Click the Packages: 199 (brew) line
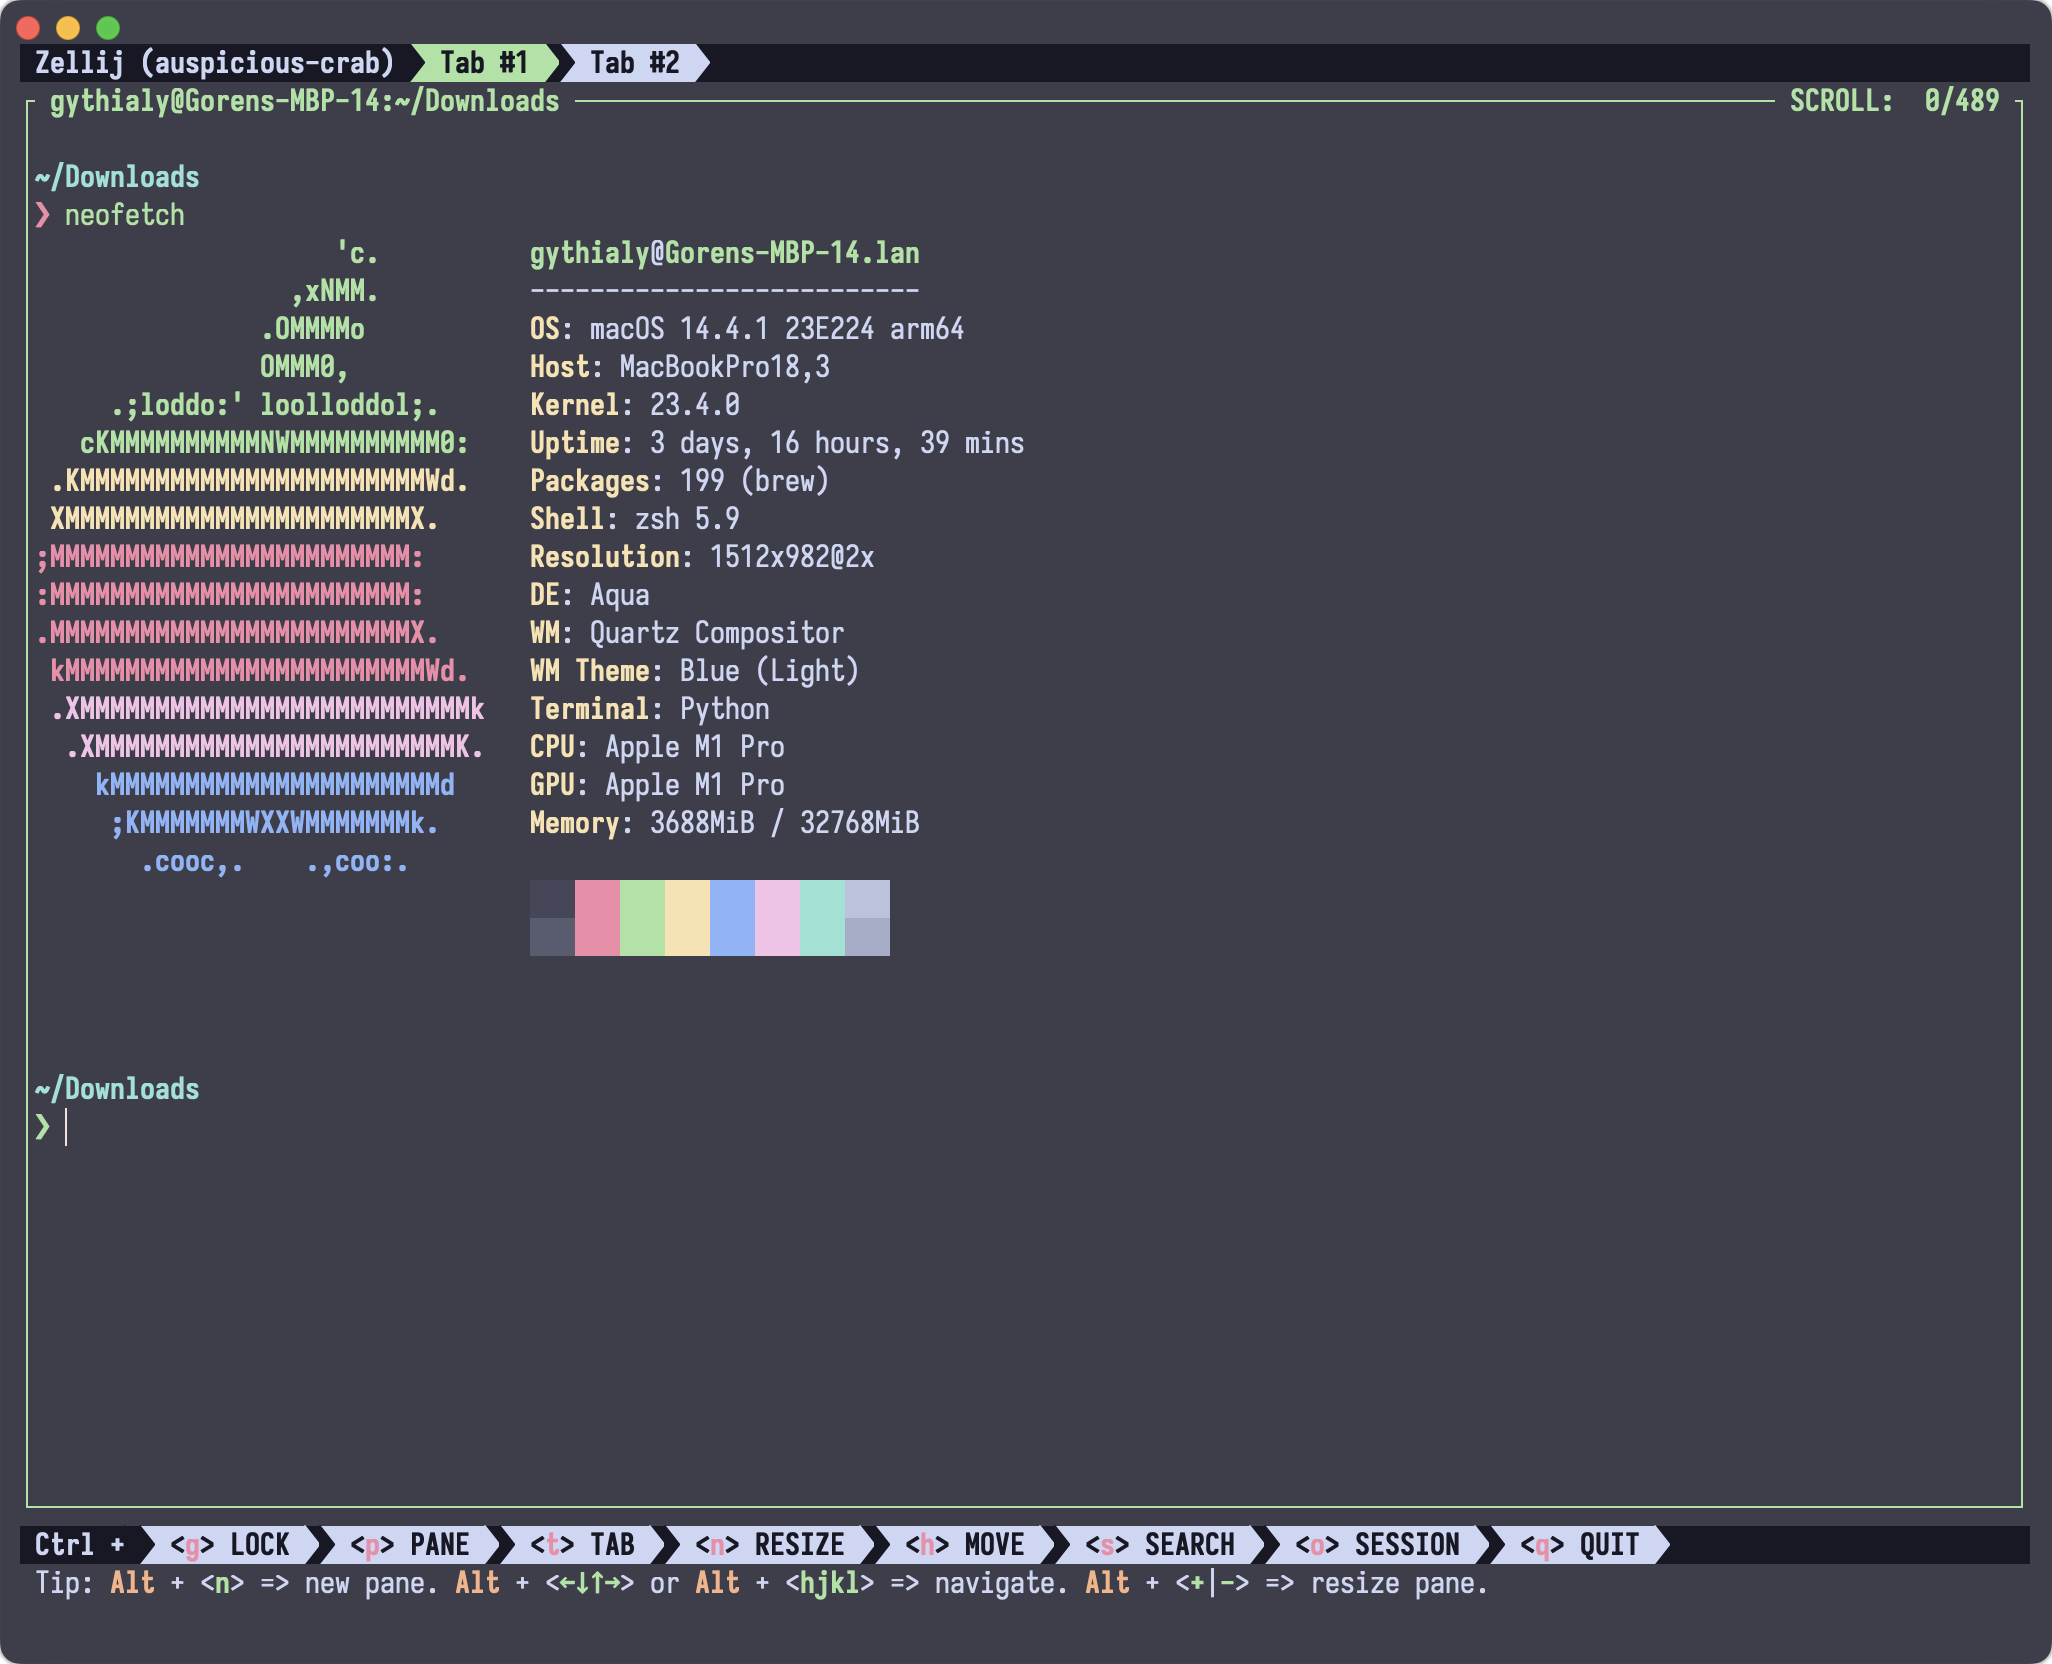The image size is (2052, 1664). [x=679, y=481]
